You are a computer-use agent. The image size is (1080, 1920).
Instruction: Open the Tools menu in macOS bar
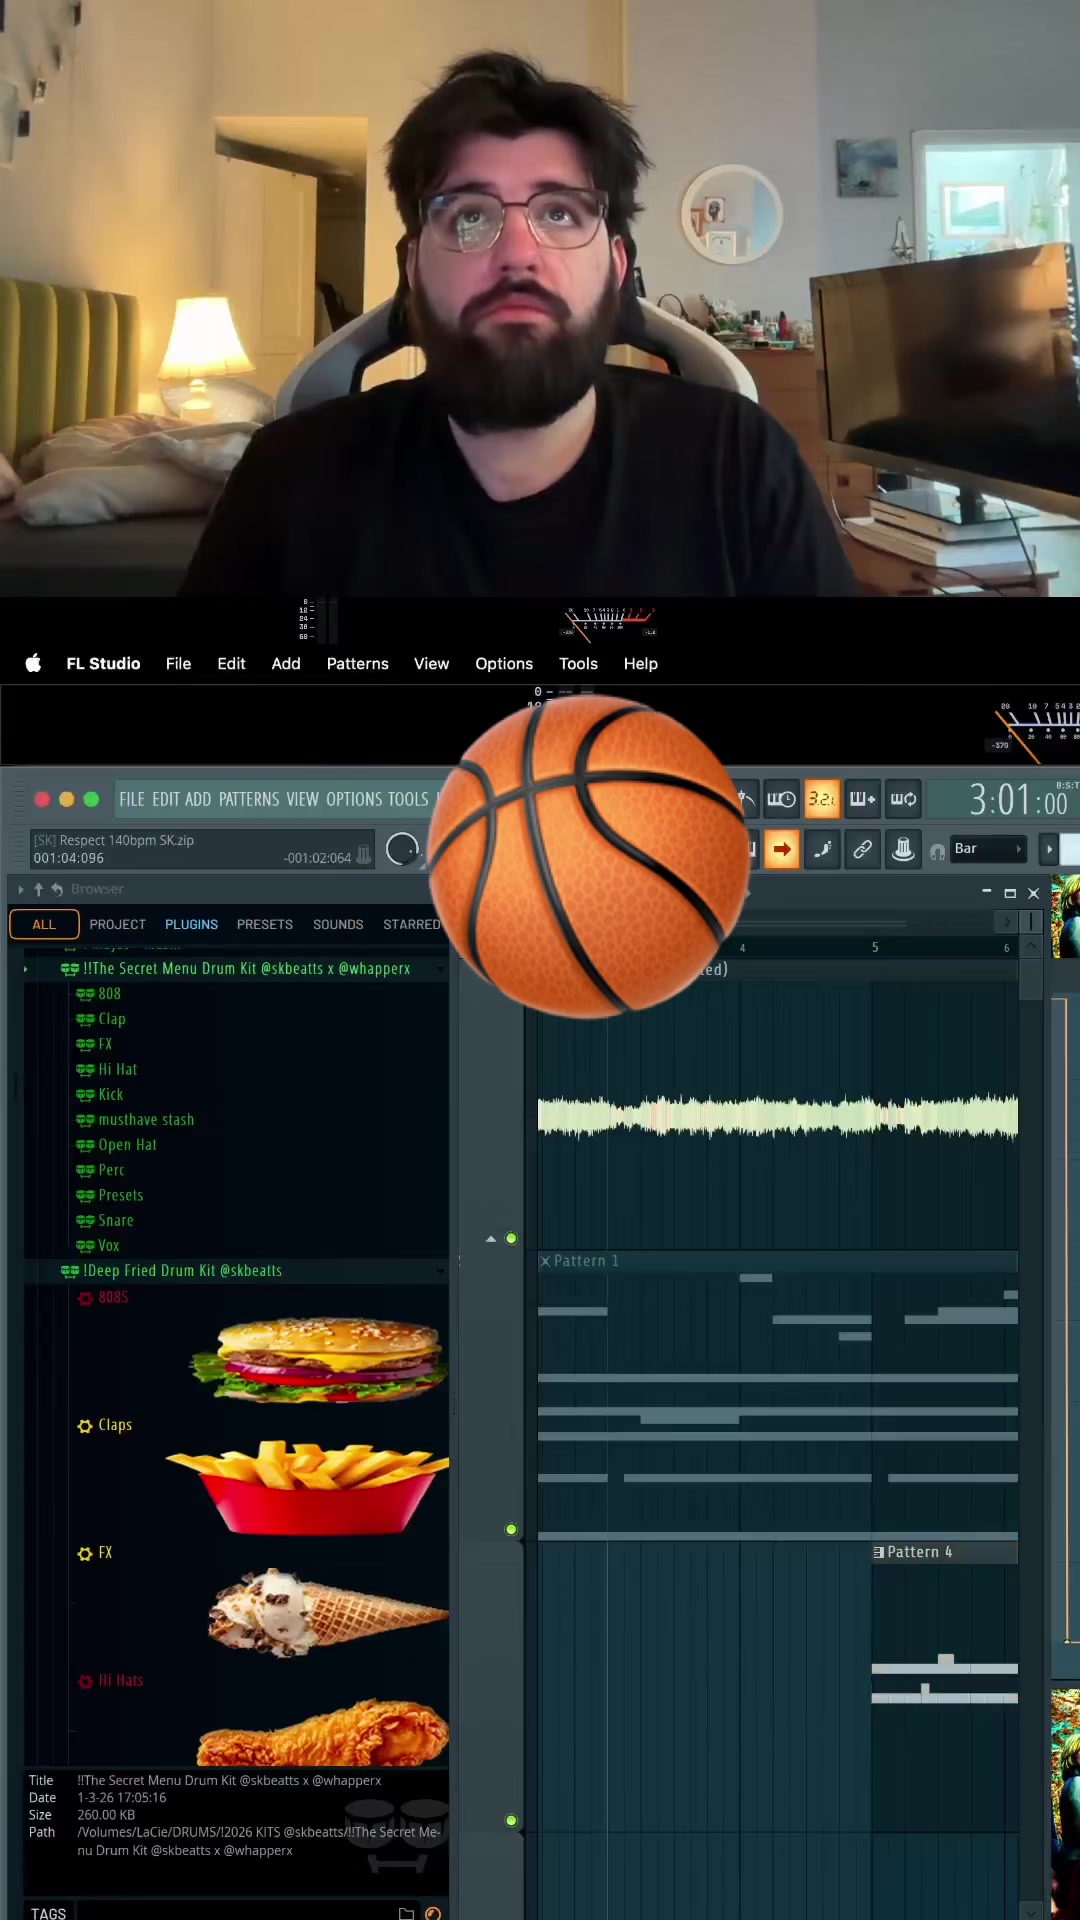[x=578, y=663]
